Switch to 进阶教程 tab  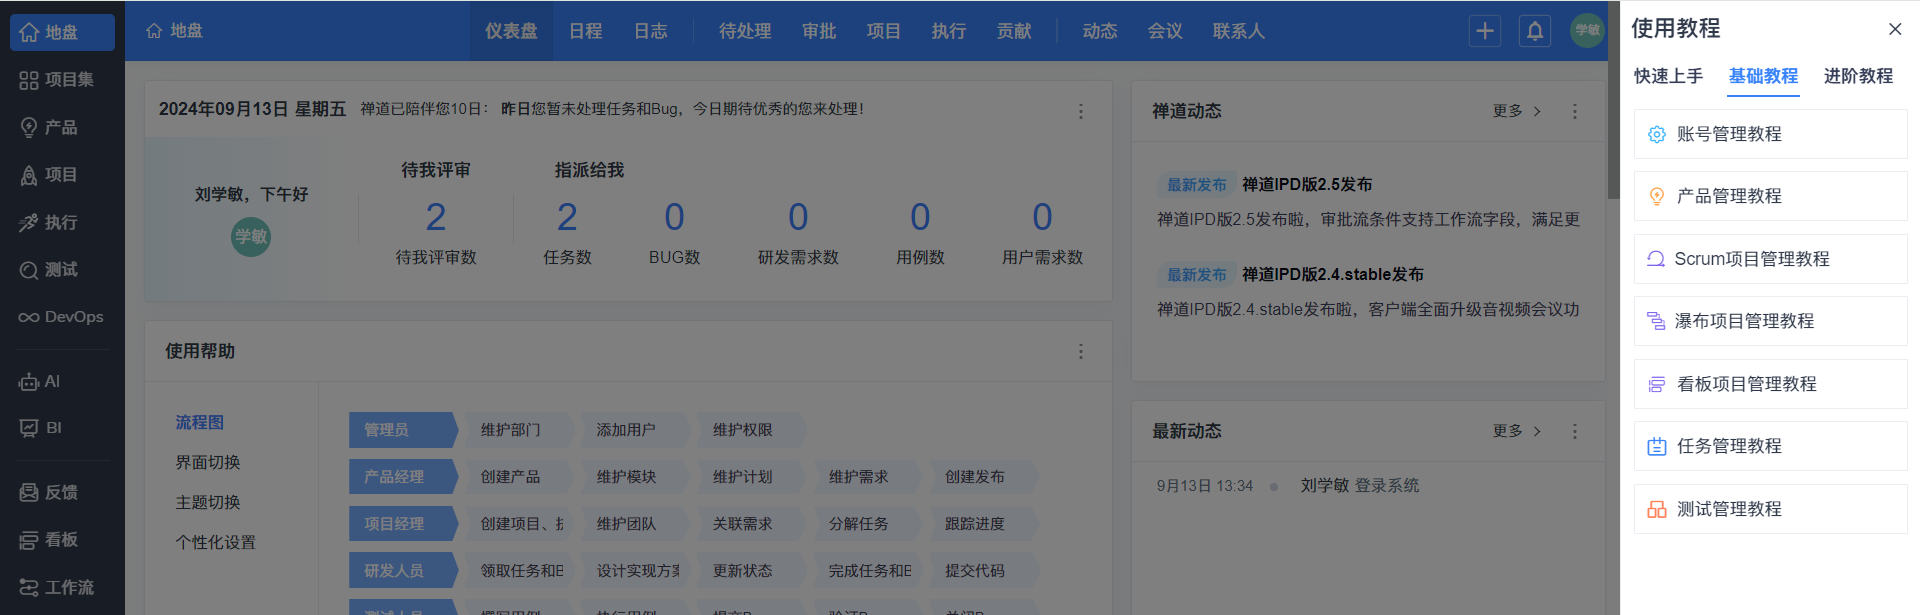click(x=1857, y=76)
